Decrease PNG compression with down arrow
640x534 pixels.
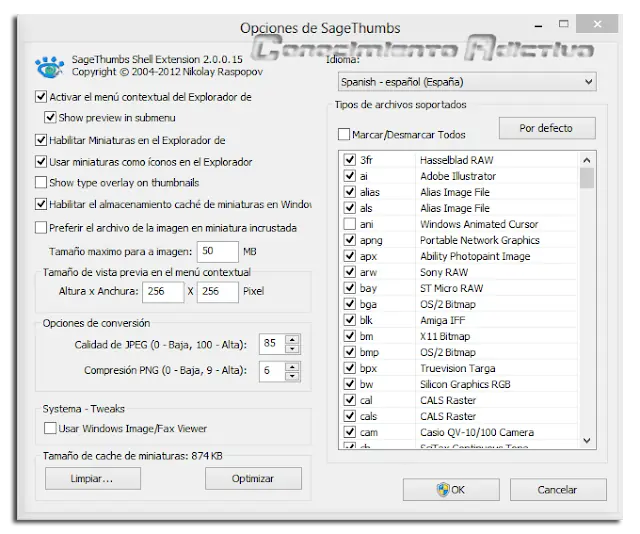coord(292,376)
